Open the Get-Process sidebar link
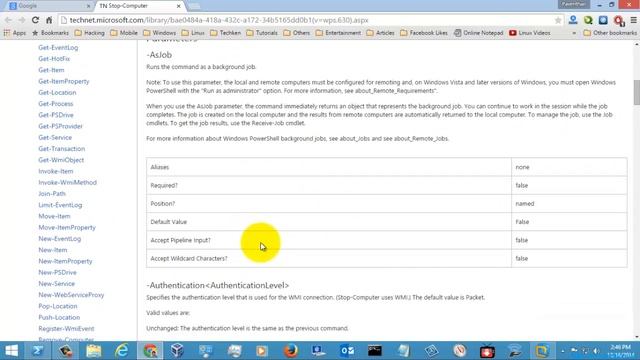640x360 pixels. [56, 104]
